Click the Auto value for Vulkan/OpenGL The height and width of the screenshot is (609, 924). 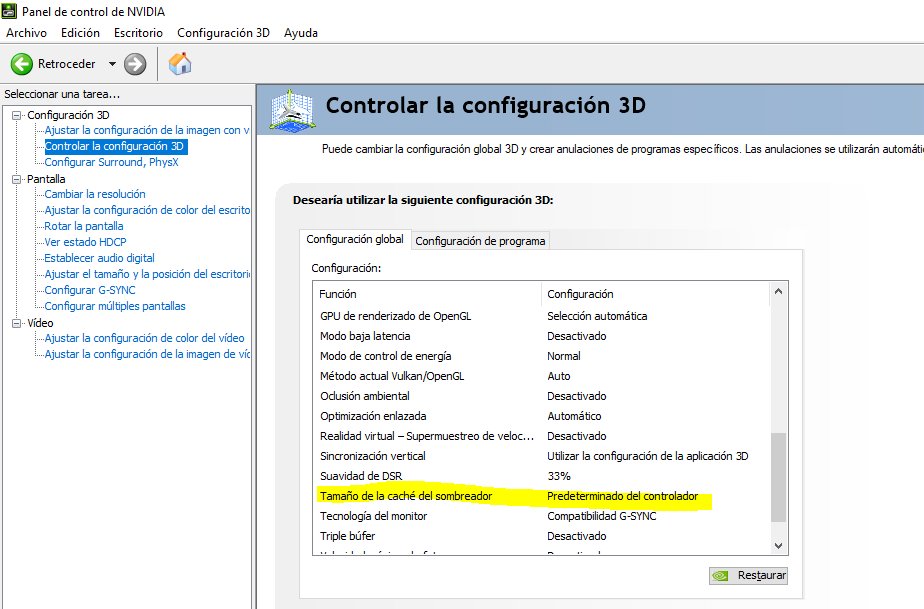click(x=559, y=376)
